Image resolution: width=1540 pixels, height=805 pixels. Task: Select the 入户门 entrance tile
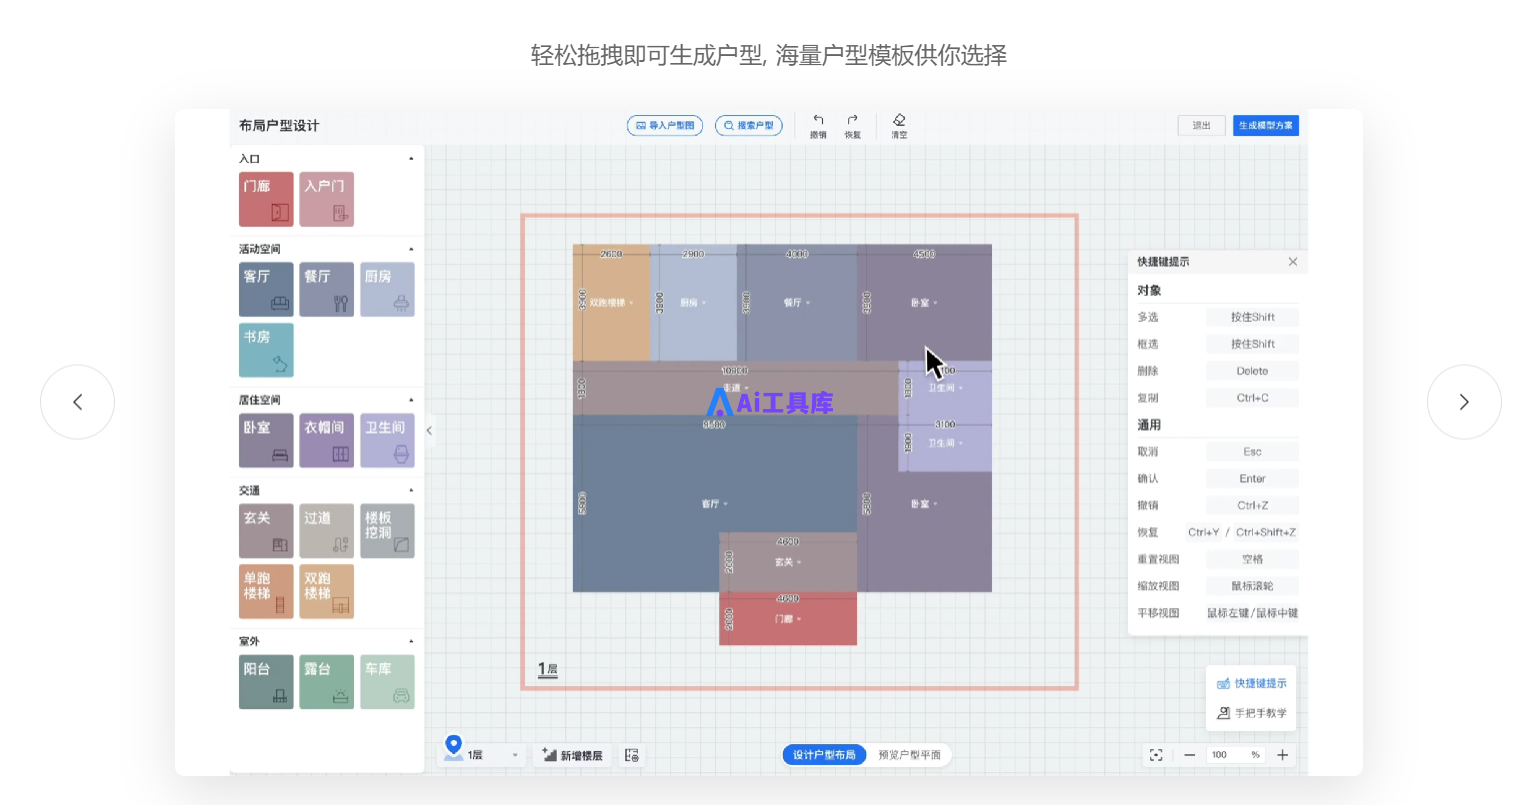(326, 199)
